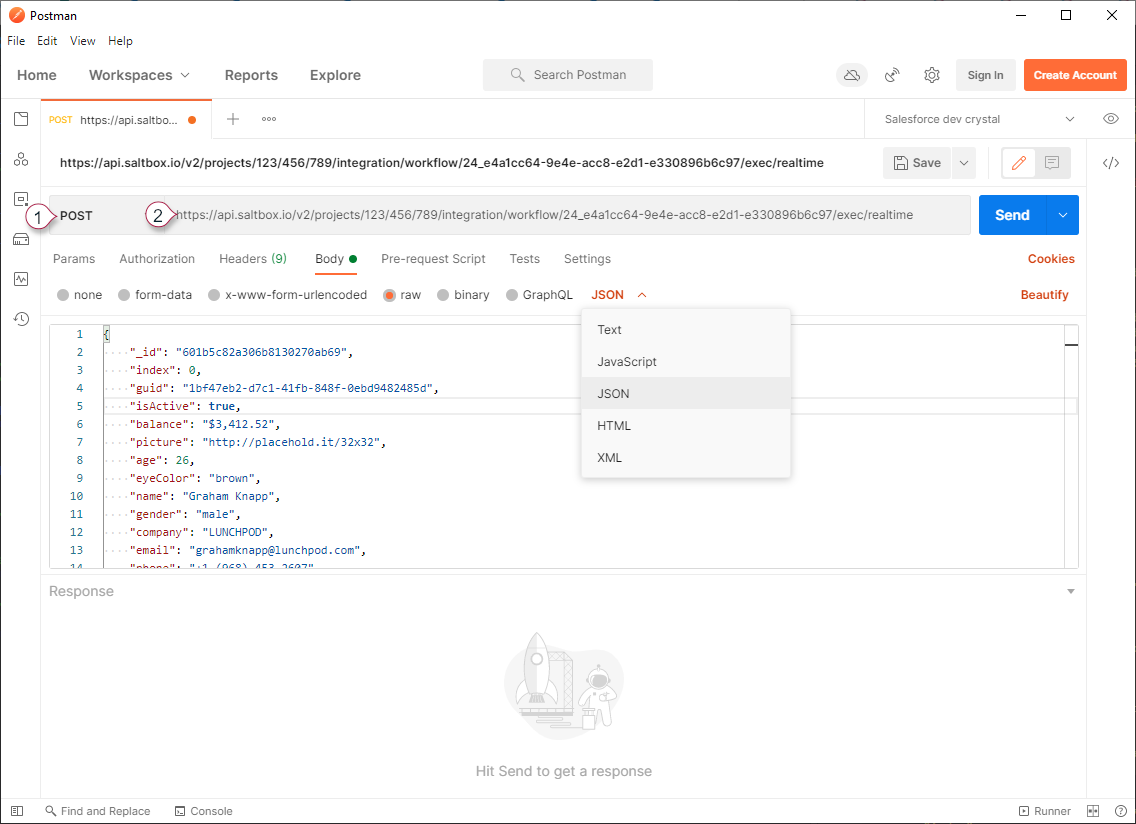The image size is (1136, 824).
Task: Open the View menu
Action: 83,41
